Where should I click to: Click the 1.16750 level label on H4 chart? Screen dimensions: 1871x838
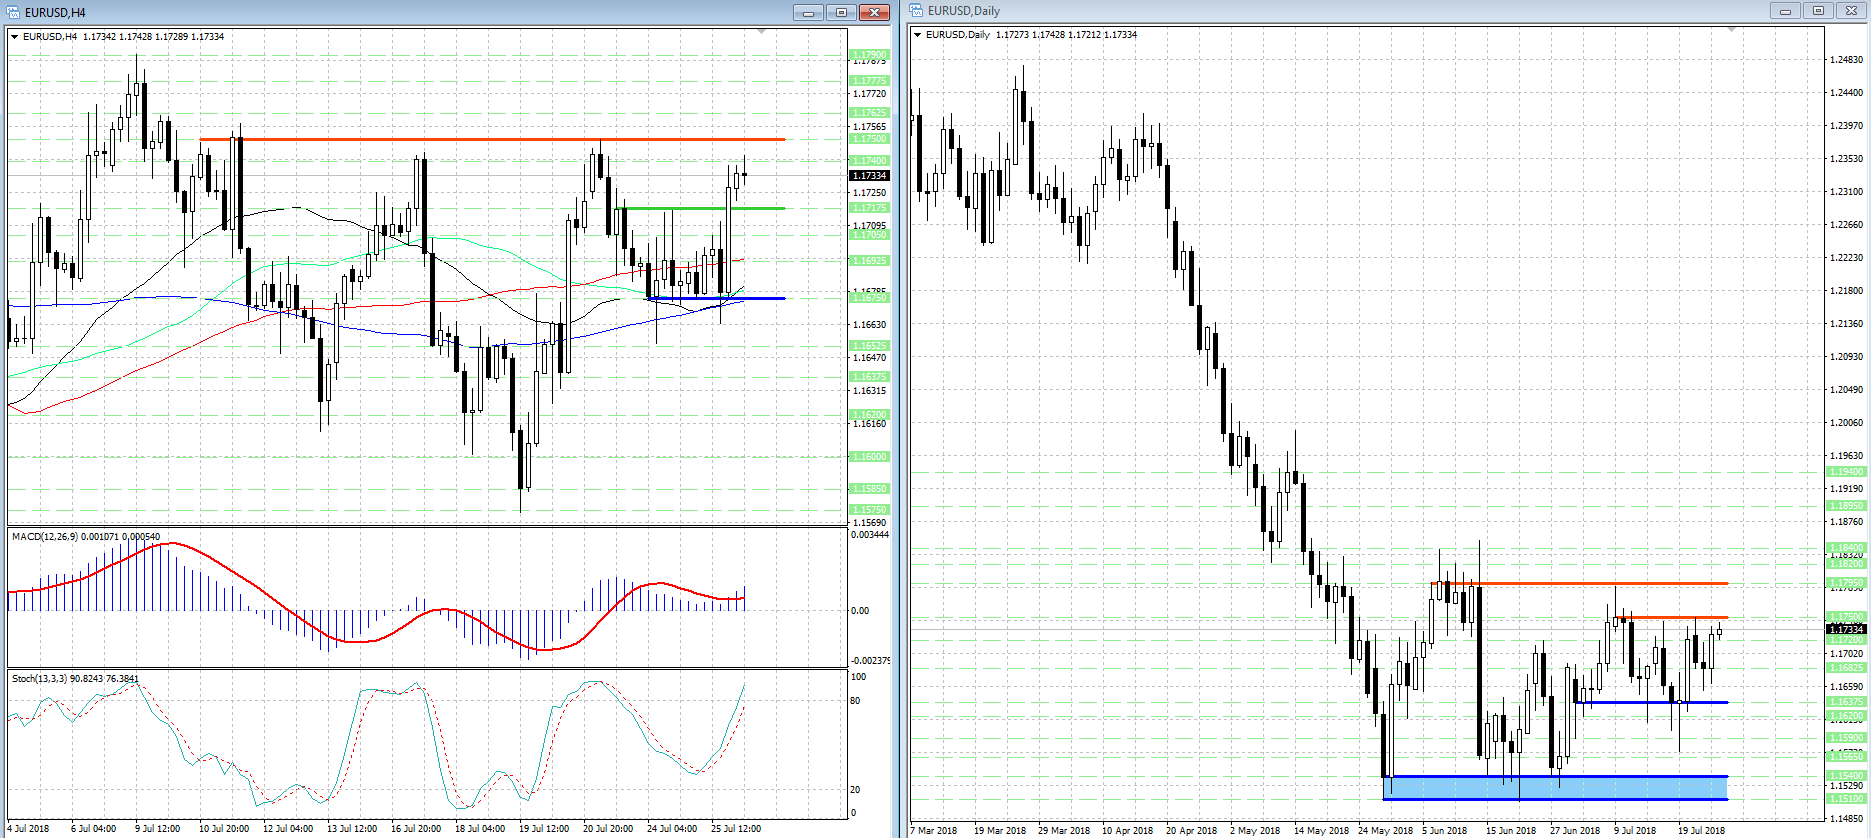[x=869, y=298]
